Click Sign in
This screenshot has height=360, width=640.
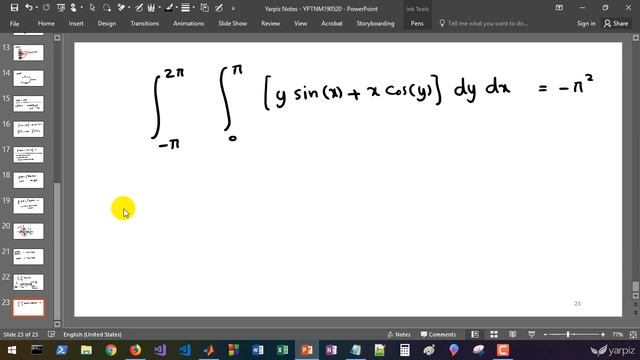pyautogui.click(x=586, y=23)
